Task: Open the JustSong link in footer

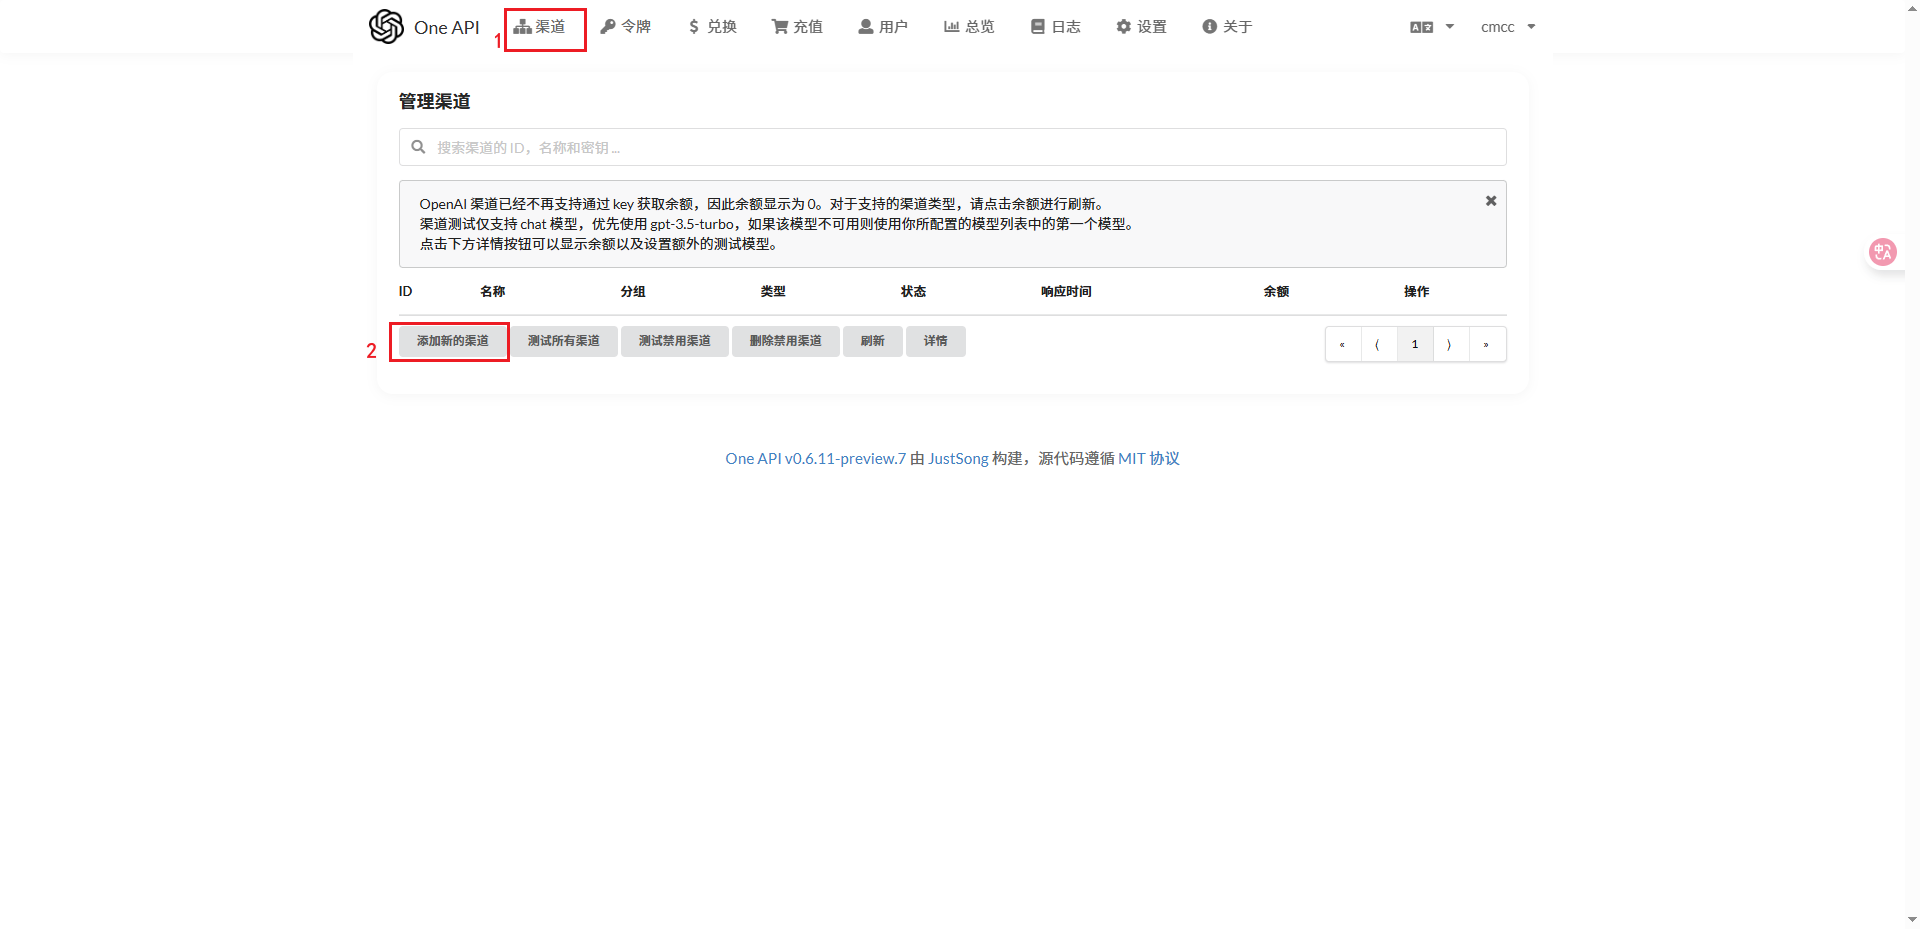Action: 957,458
